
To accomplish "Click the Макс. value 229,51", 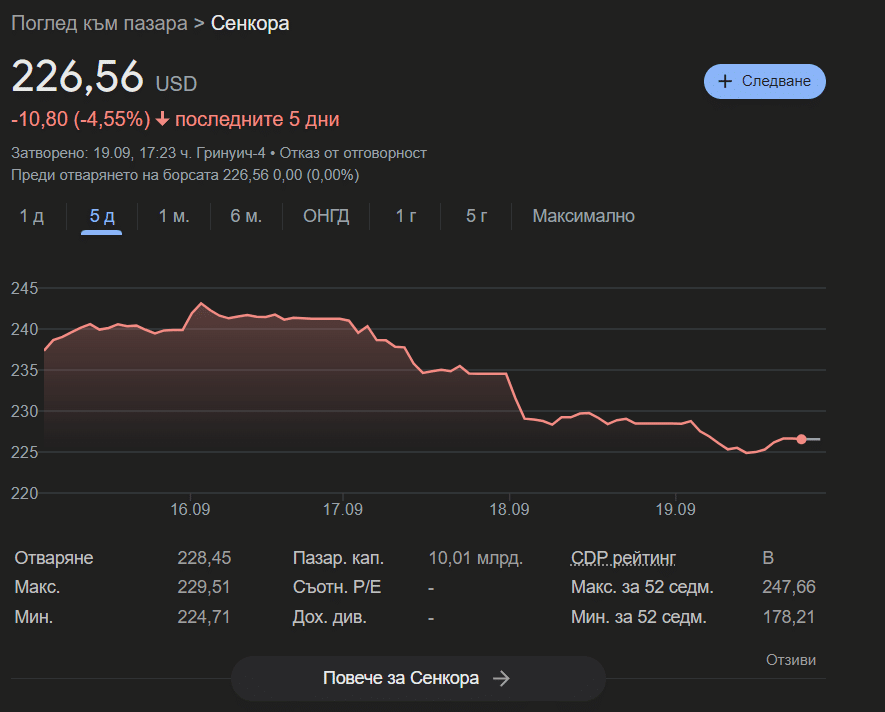I will (x=204, y=587).
